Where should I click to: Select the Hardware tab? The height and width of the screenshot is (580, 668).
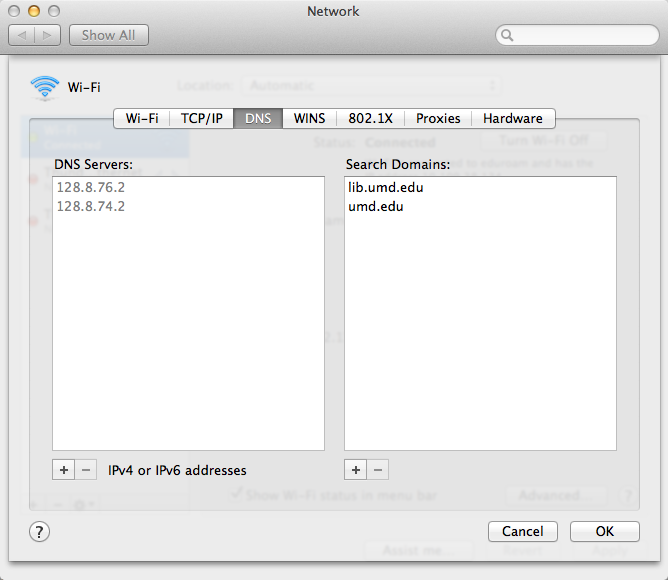coord(512,118)
